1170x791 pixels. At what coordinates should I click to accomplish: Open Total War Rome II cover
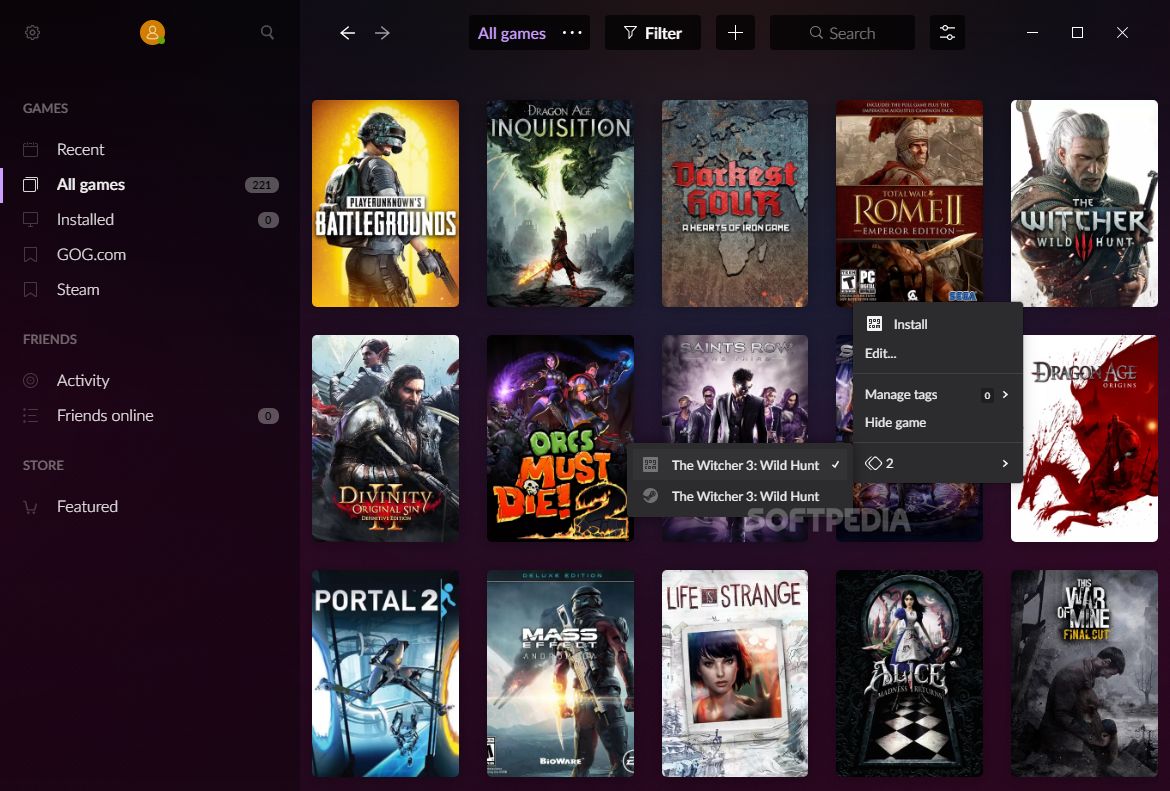click(910, 201)
